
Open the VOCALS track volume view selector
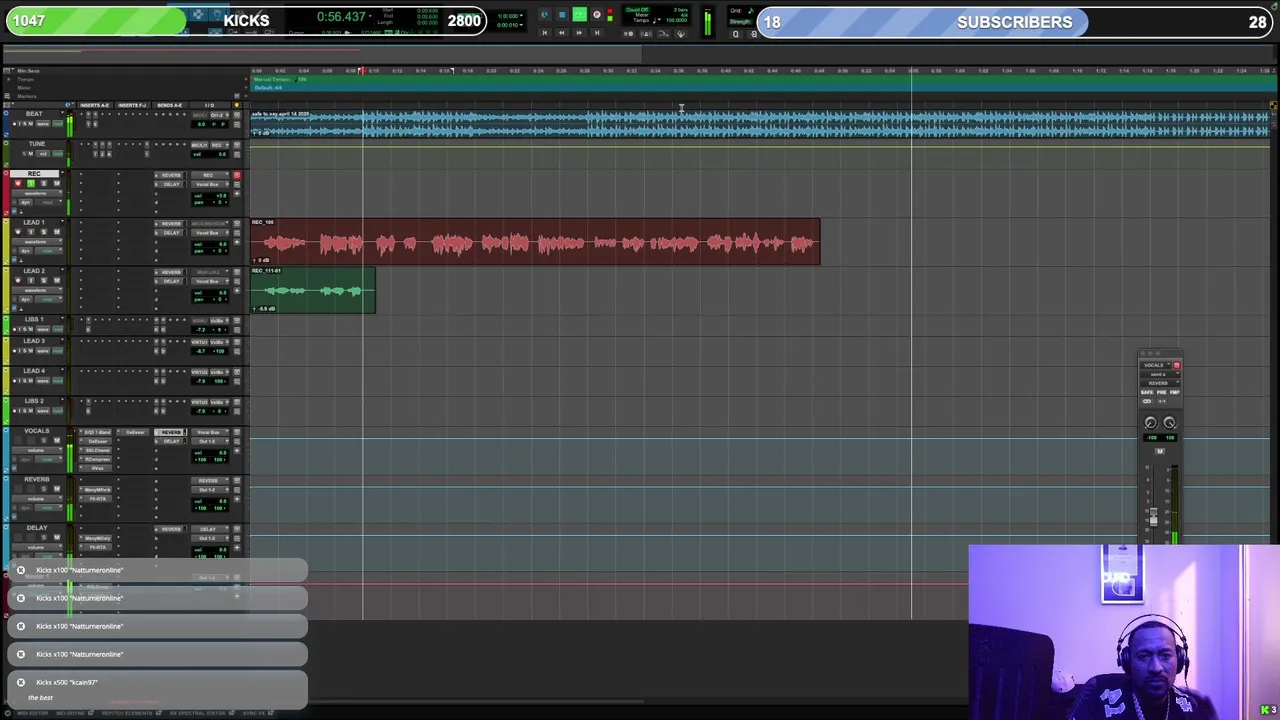37,450
